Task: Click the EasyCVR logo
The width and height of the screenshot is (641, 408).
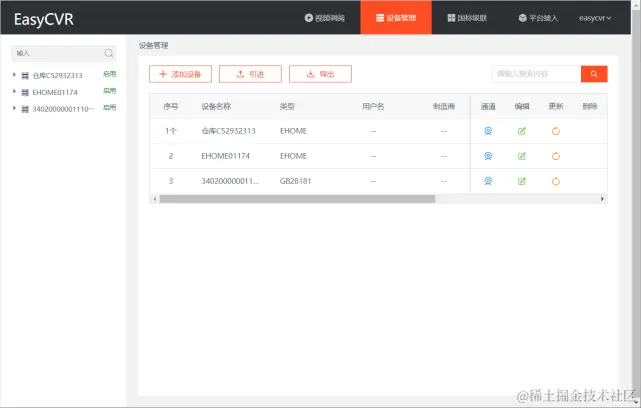Action: 44,19
